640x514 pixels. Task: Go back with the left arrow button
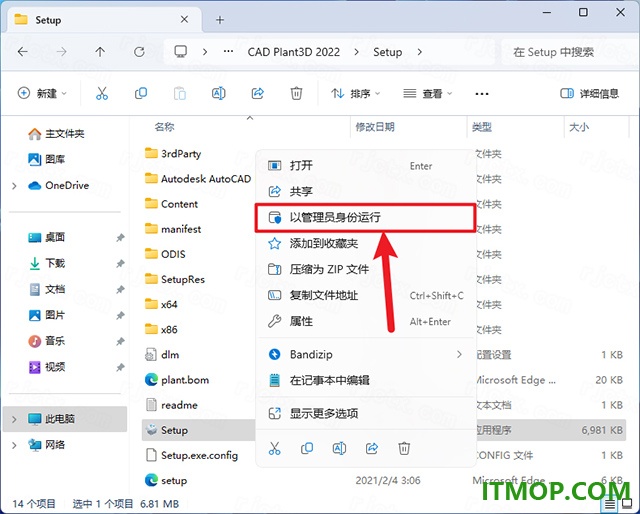(23, 52)
